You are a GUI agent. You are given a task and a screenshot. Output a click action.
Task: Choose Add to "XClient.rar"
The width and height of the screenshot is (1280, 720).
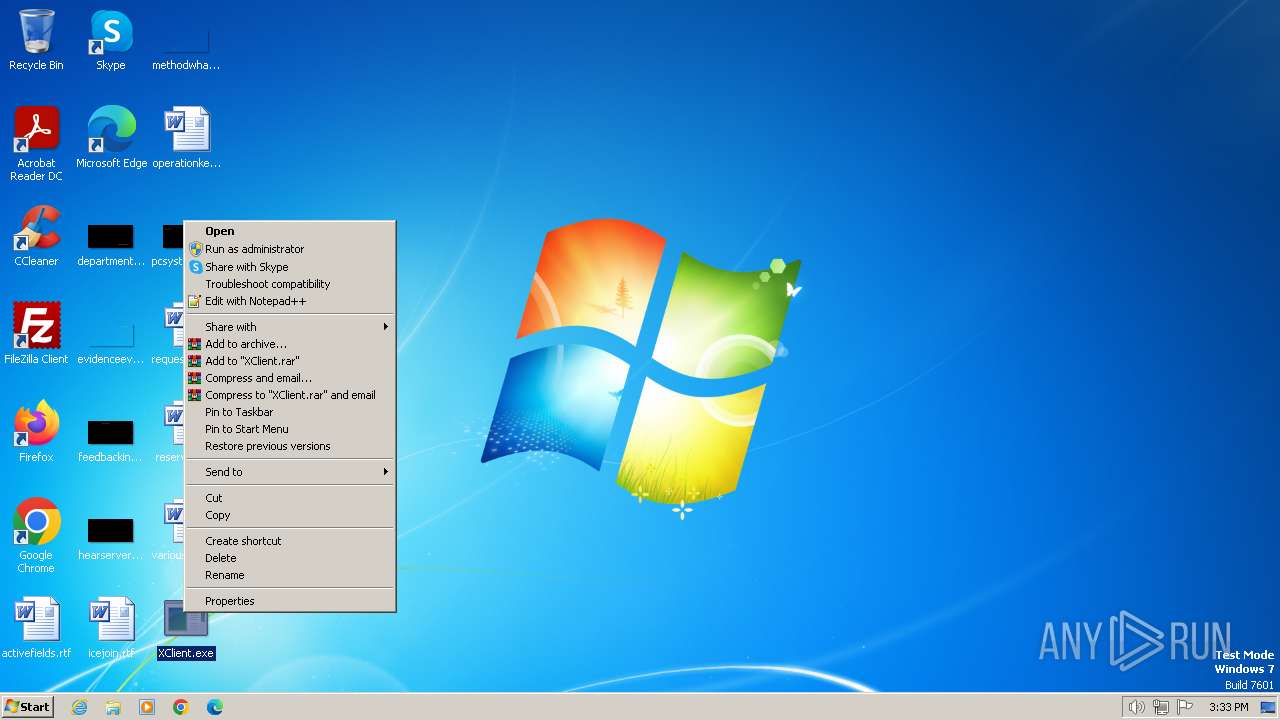[x=290, y=361]
